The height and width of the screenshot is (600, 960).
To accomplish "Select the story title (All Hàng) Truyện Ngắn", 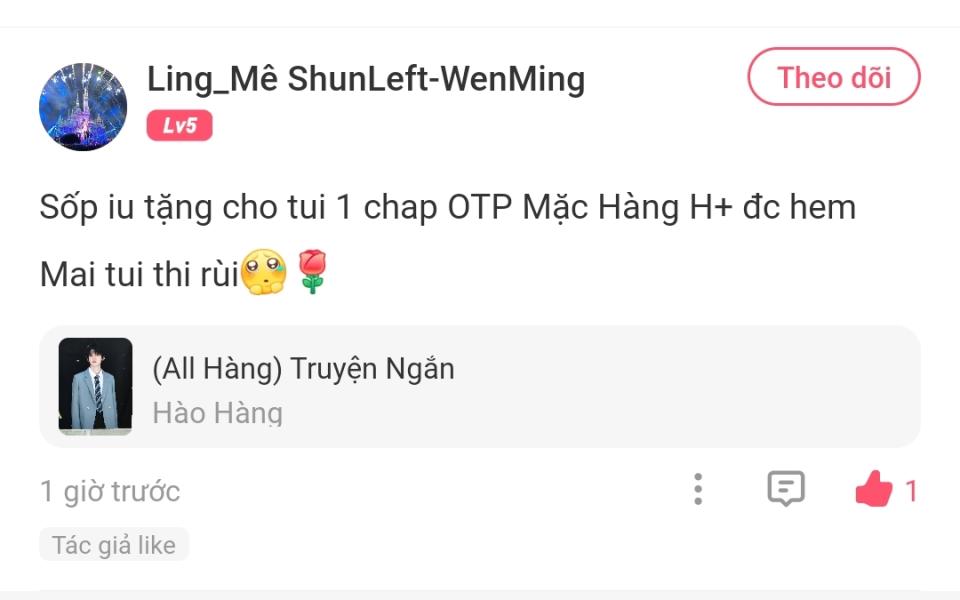I will tap(304, 369).
